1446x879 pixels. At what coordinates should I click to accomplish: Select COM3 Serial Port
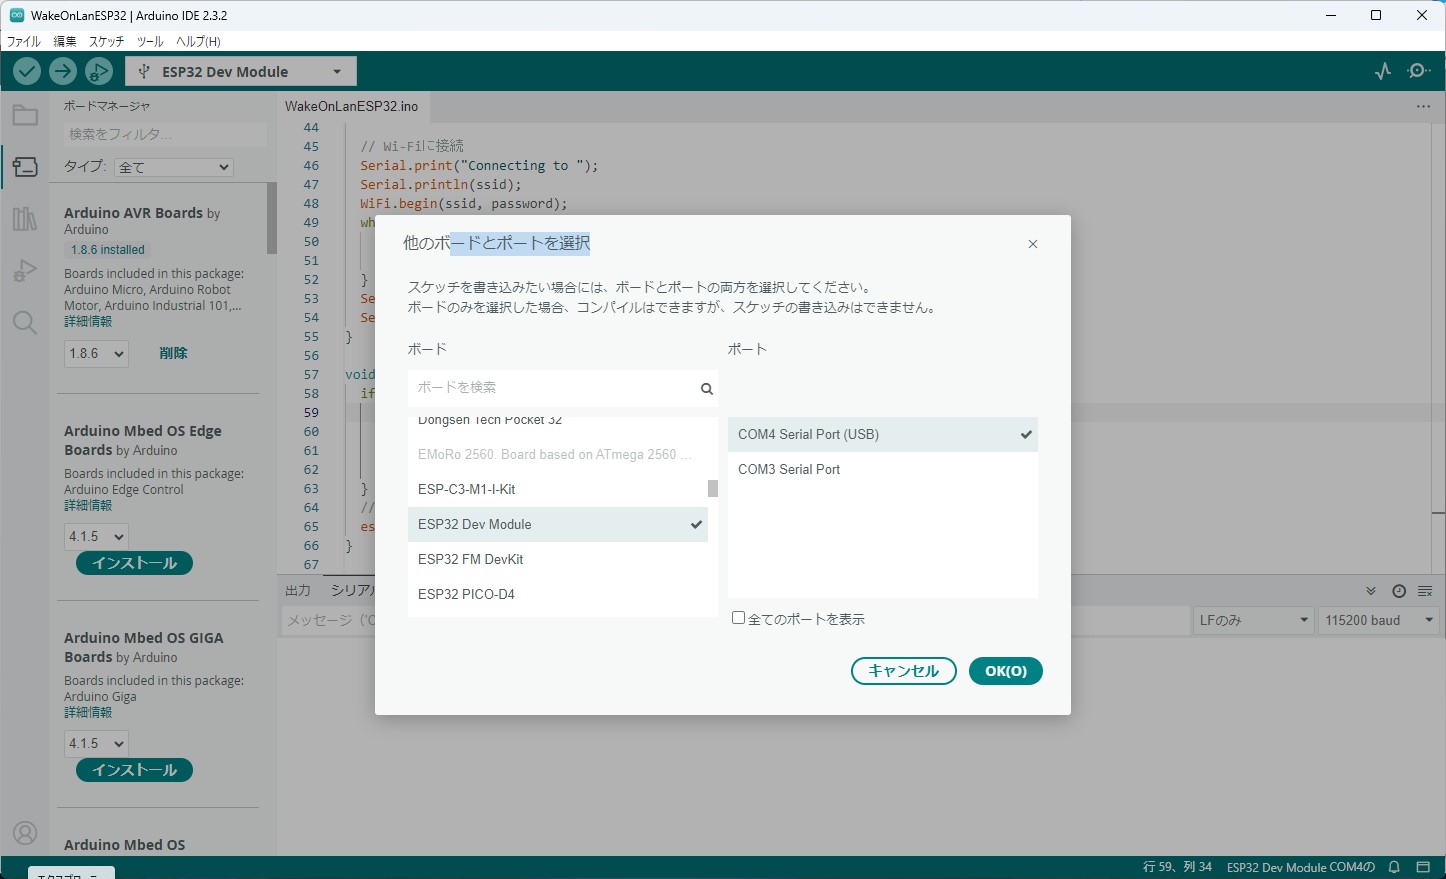pyautogui.click(x=883, y=469)
